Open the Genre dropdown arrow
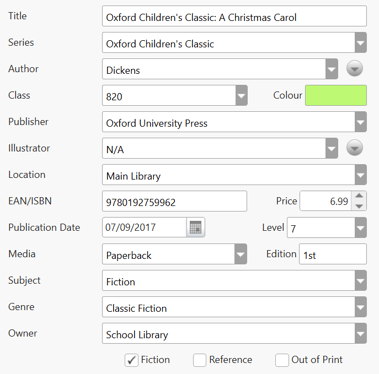This screenshot has height=374, width=379. click(x=361, y=307)
